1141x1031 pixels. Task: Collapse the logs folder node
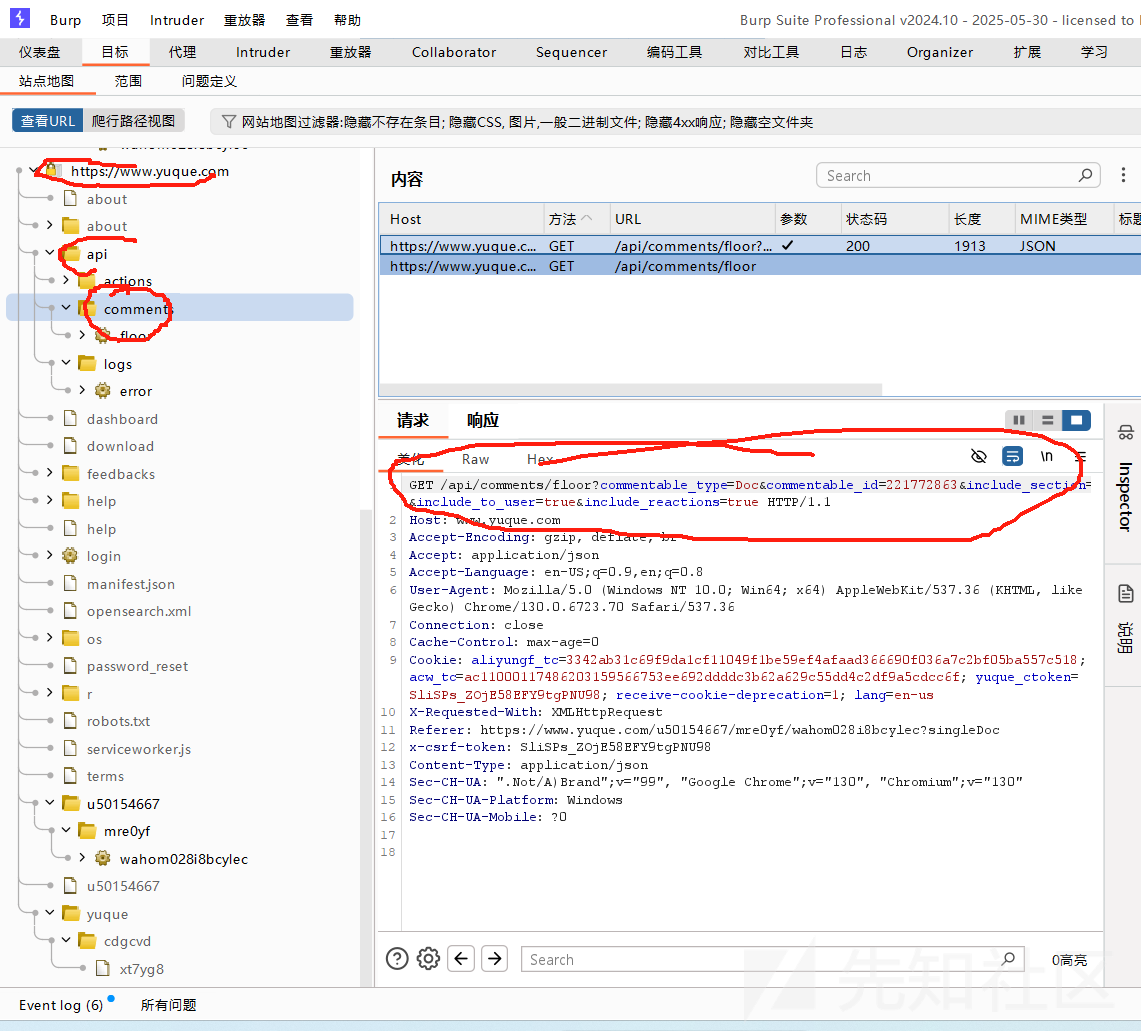[66, 362]
